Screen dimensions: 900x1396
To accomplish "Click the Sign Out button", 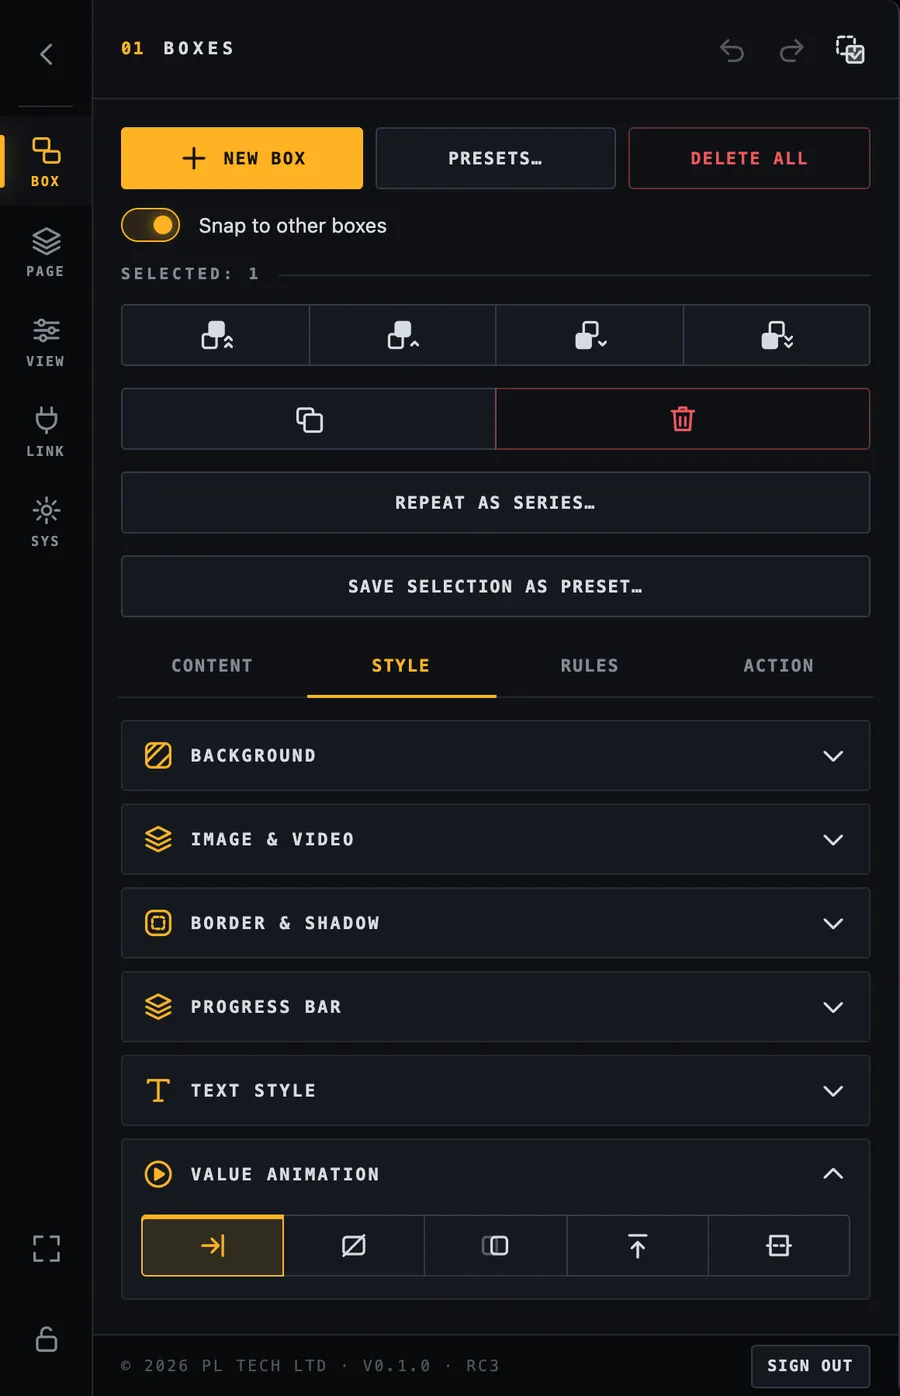I will (810, 1366).
